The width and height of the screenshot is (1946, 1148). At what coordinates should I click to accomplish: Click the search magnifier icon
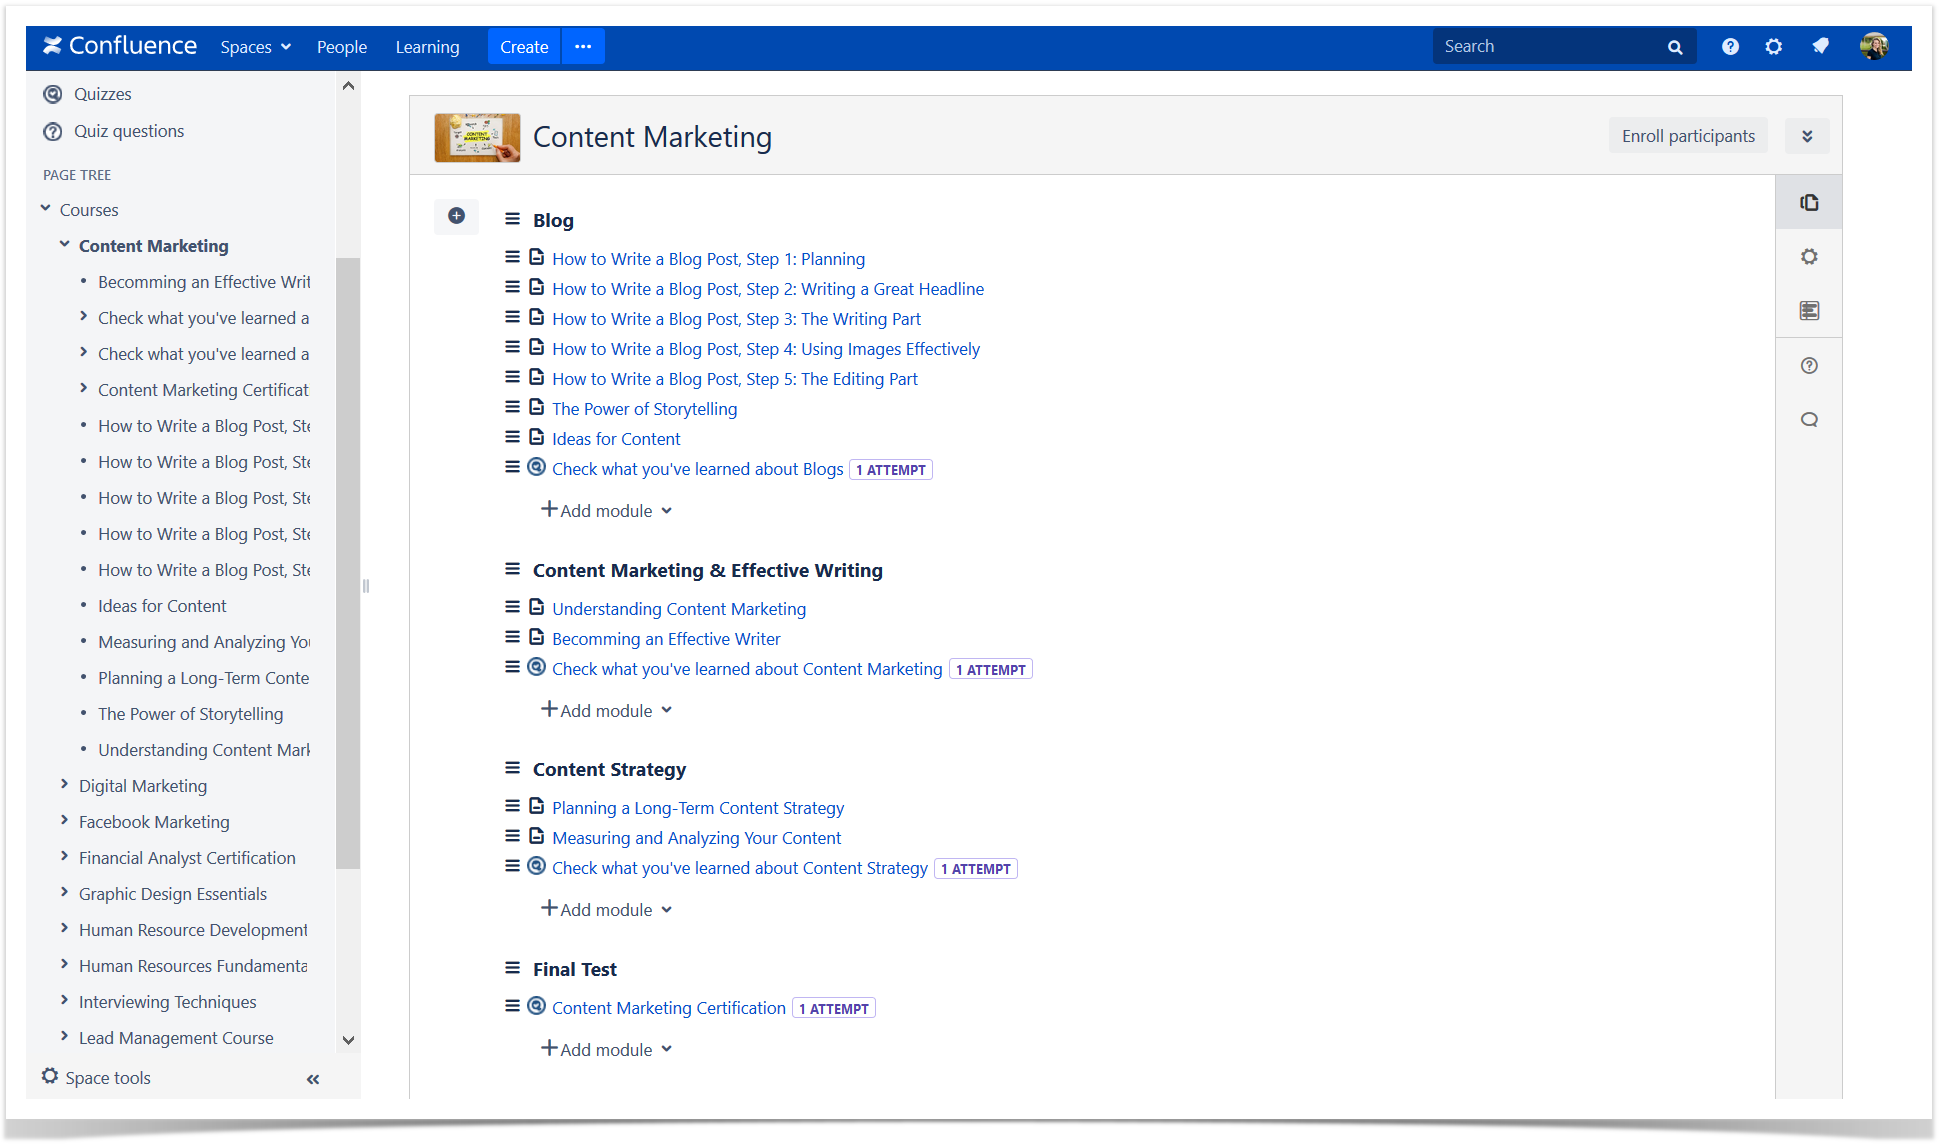click(1675, 47)
